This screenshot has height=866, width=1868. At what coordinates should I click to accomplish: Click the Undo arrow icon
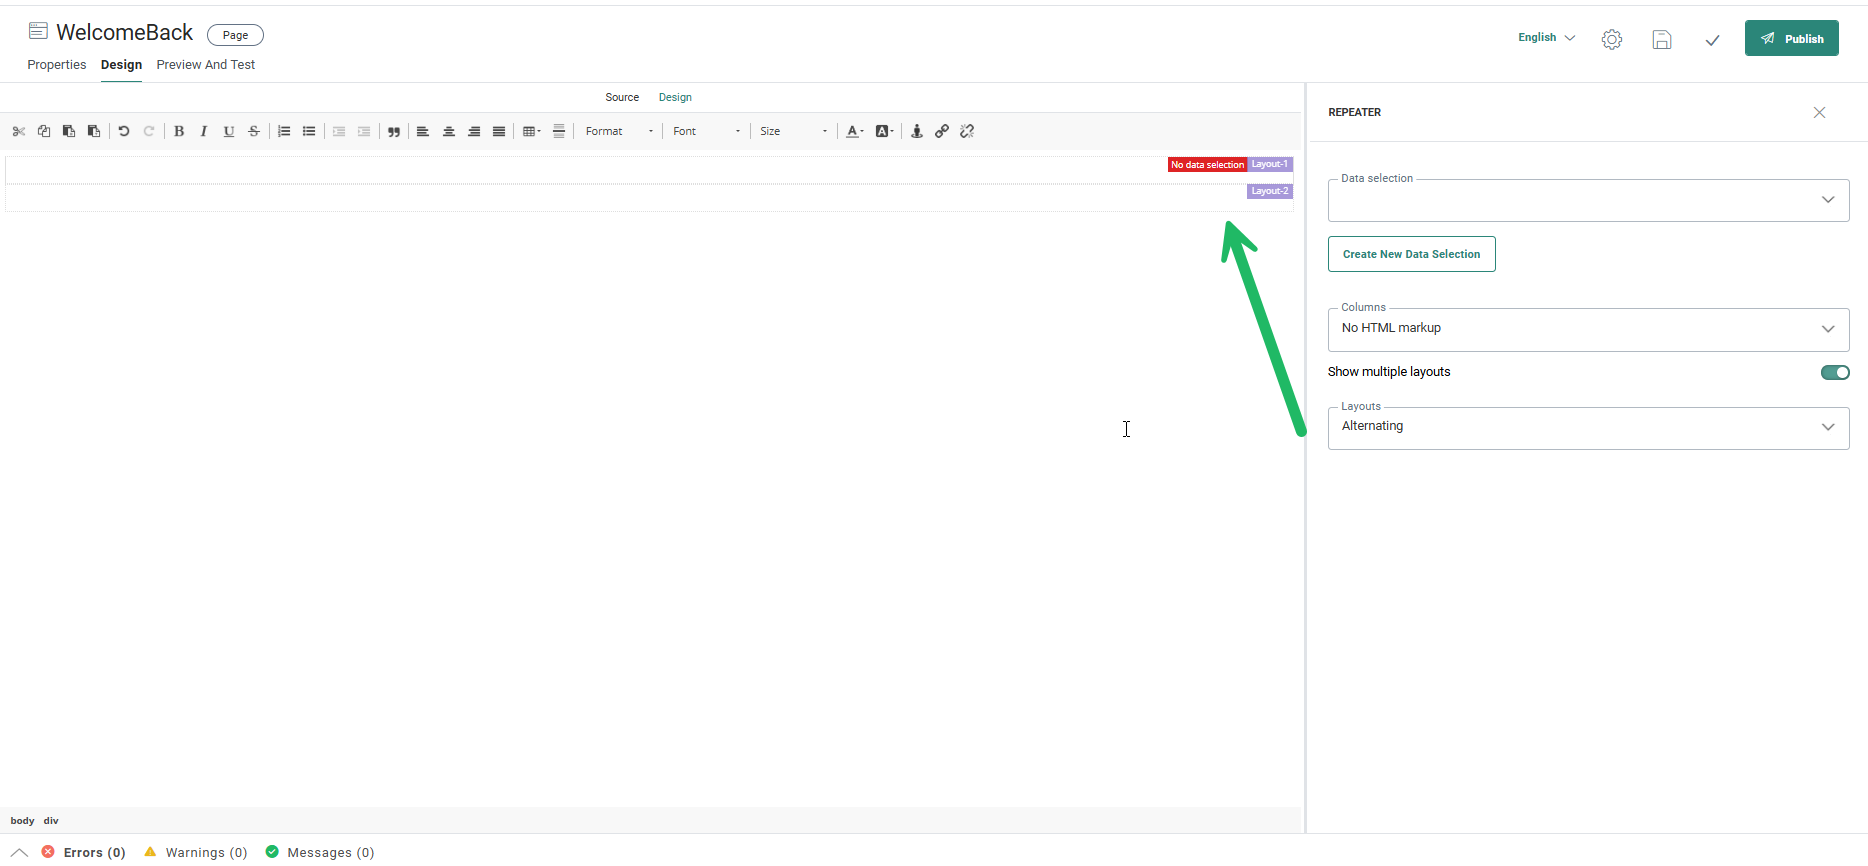124,131
